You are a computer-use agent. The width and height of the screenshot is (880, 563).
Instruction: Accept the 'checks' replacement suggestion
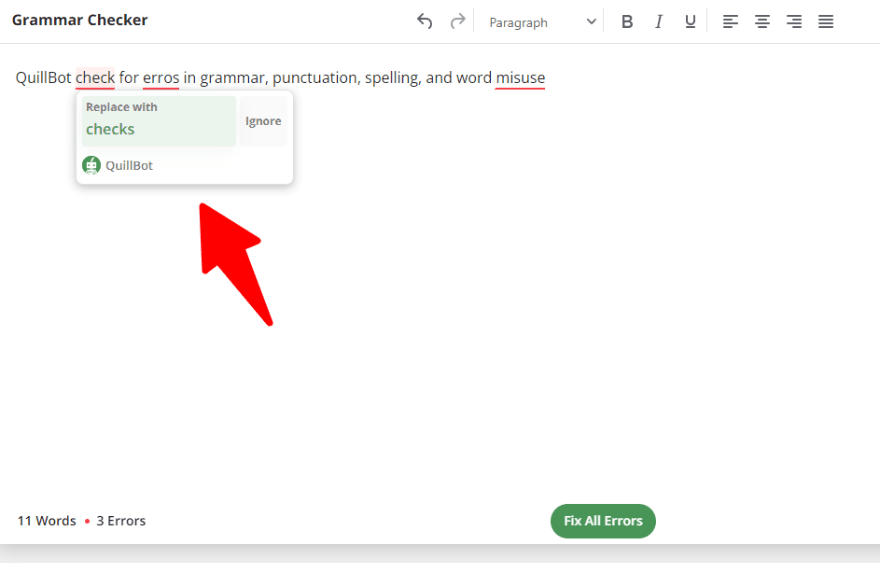pos(158,121)
